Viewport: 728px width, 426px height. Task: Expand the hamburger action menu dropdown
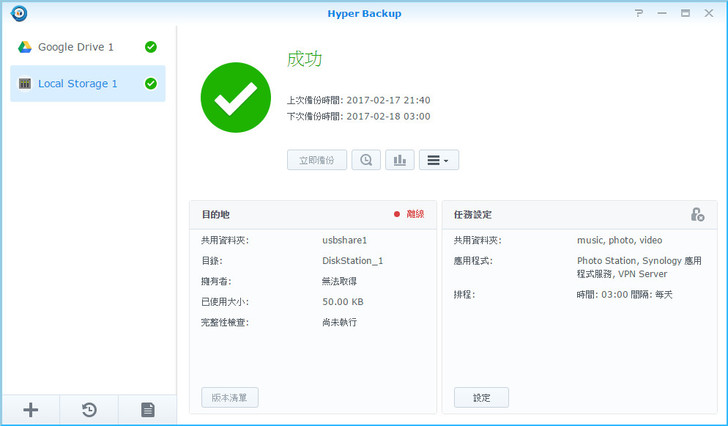439,160
